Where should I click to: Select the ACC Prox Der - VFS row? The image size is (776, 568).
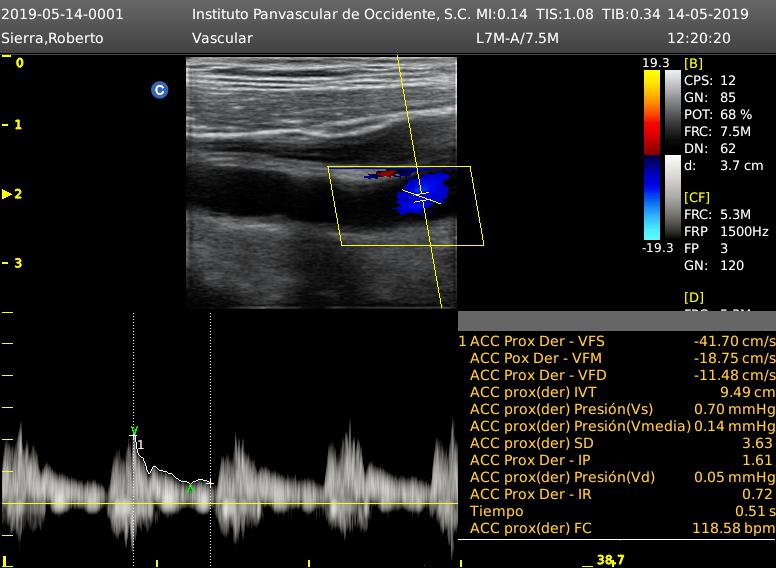tap(617, 341)
